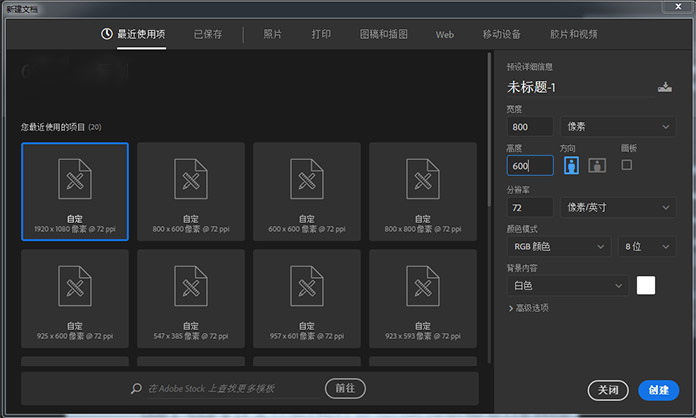This screenshot has width=696, height=418.
Task: Expand 高级选项 advanced options
Action: [528, 308]
